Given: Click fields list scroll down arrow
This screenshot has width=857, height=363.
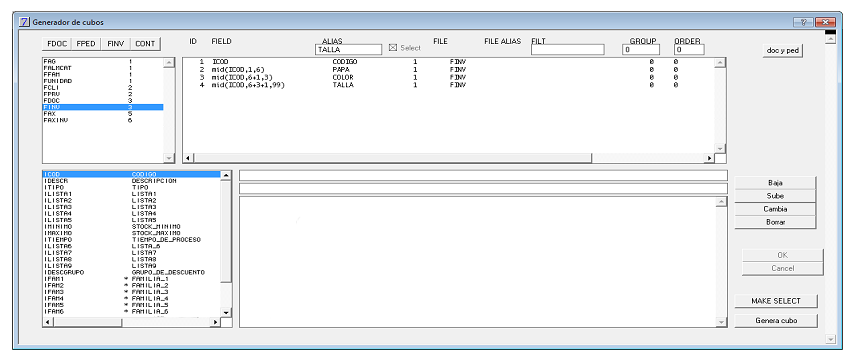Looking at the screenshot, I should pyautogui.click(x=226, y=312).
